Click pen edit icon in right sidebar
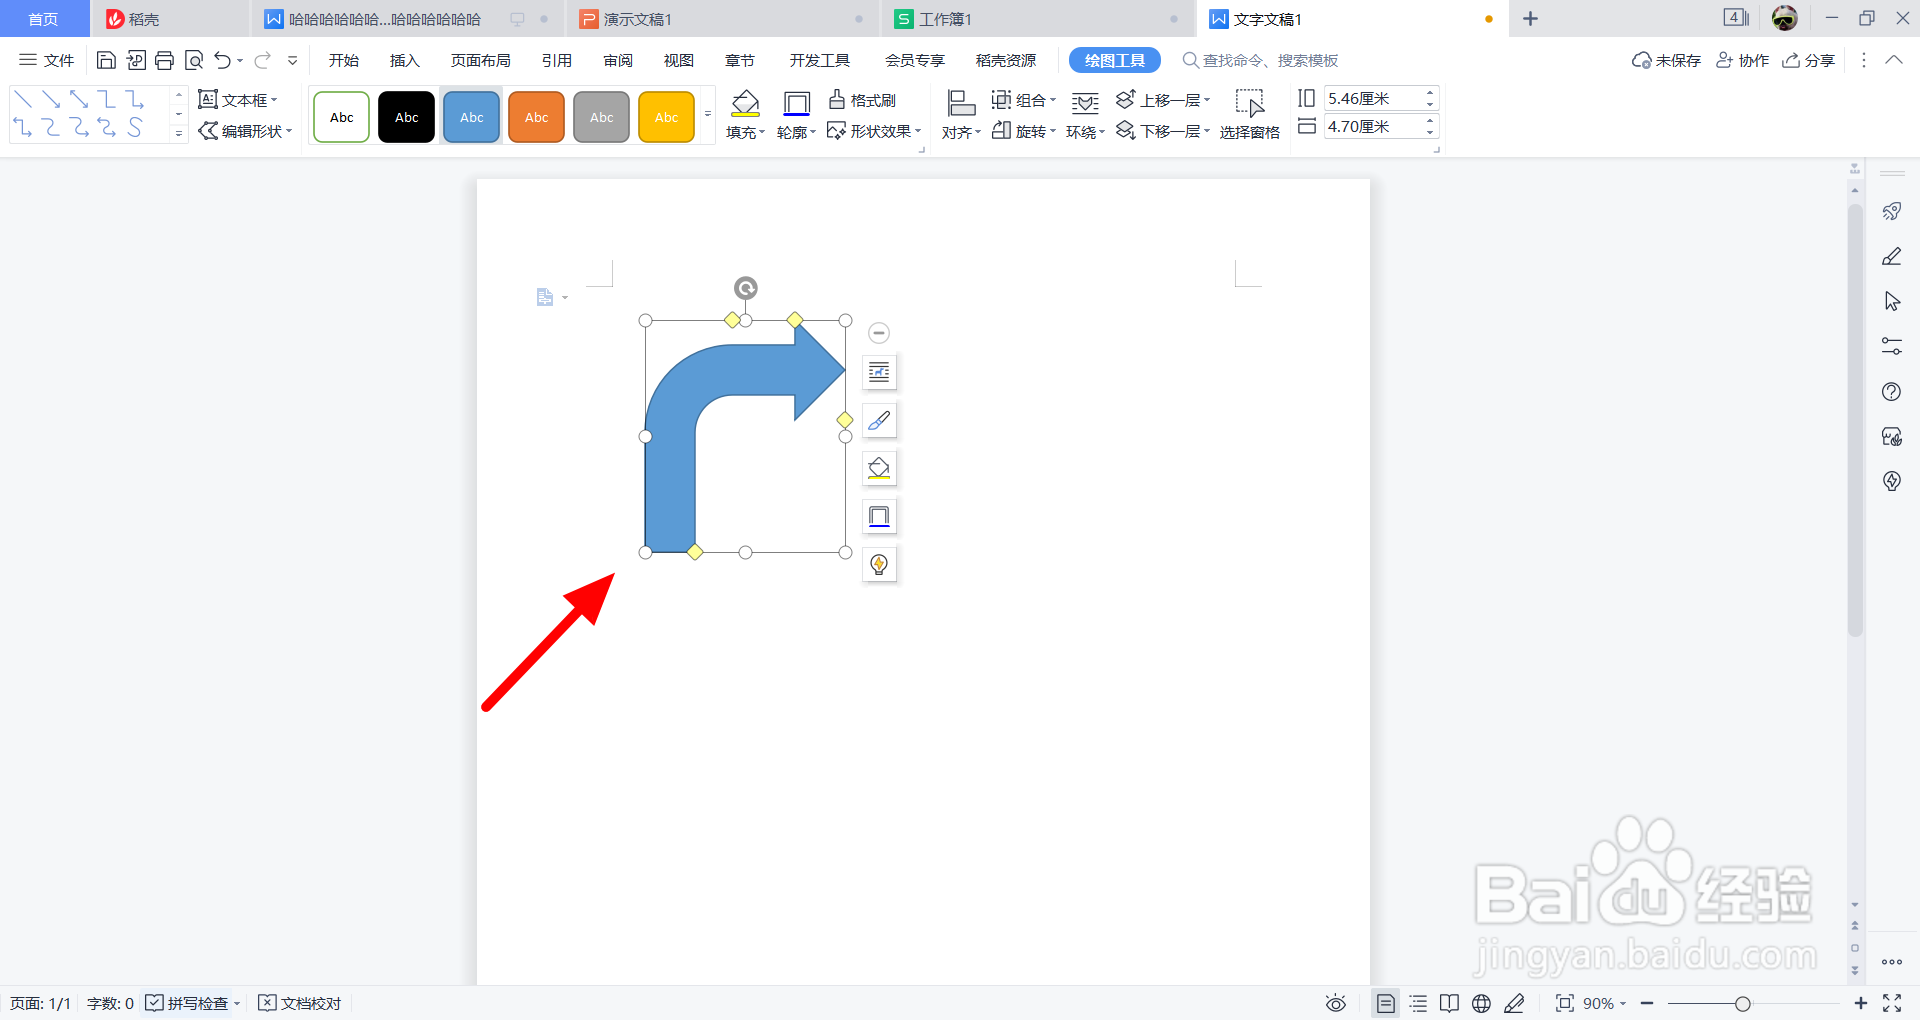The height and width of the screenshot is (1020, 1920). (x=1891, y=257)
